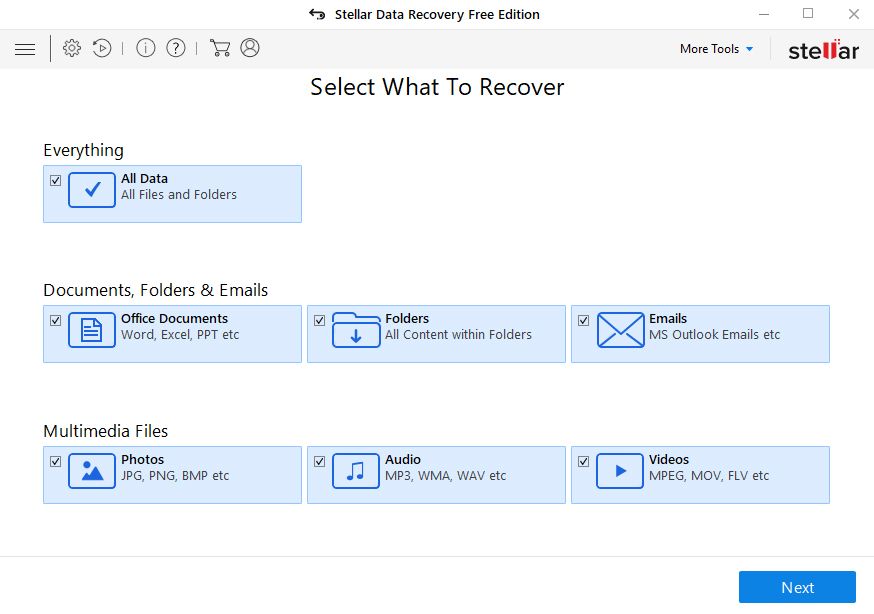Click the Audio music note icon
Viewport: 874px width, 614px height.
tap(355, 468)
